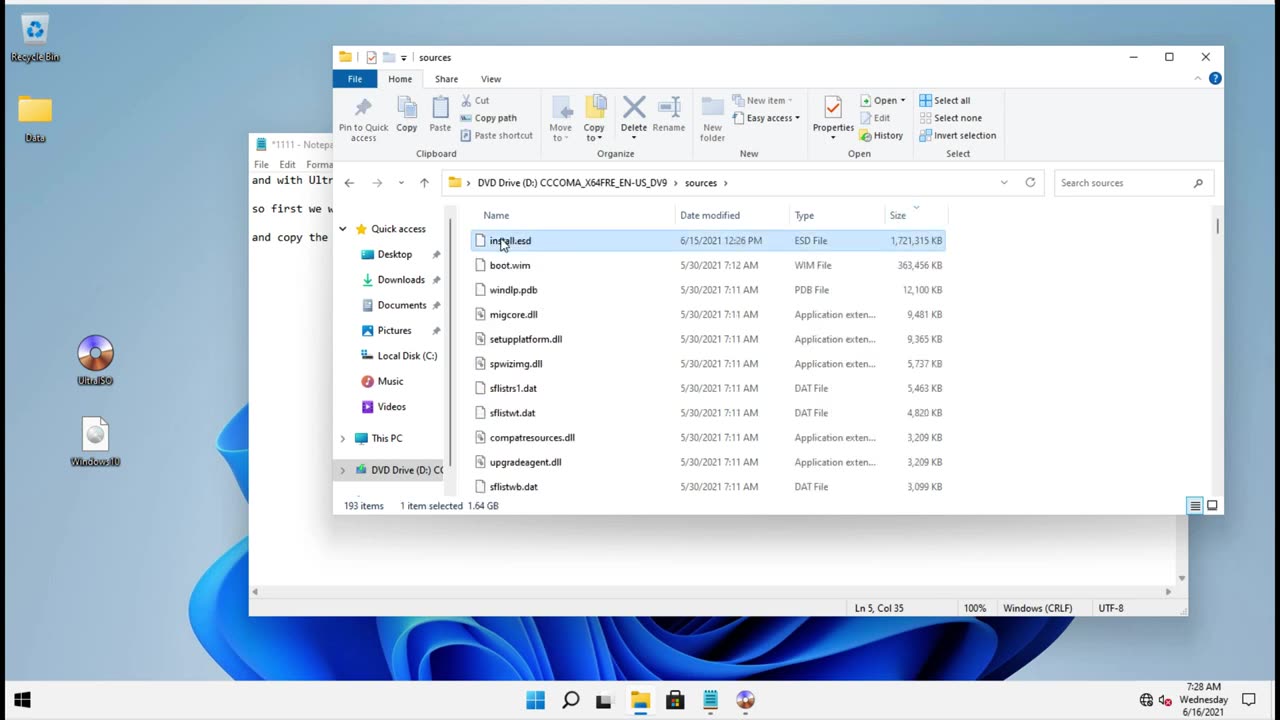
Task: Open the Recycle Bin desktop icon
Action: (x=35, y=39)
